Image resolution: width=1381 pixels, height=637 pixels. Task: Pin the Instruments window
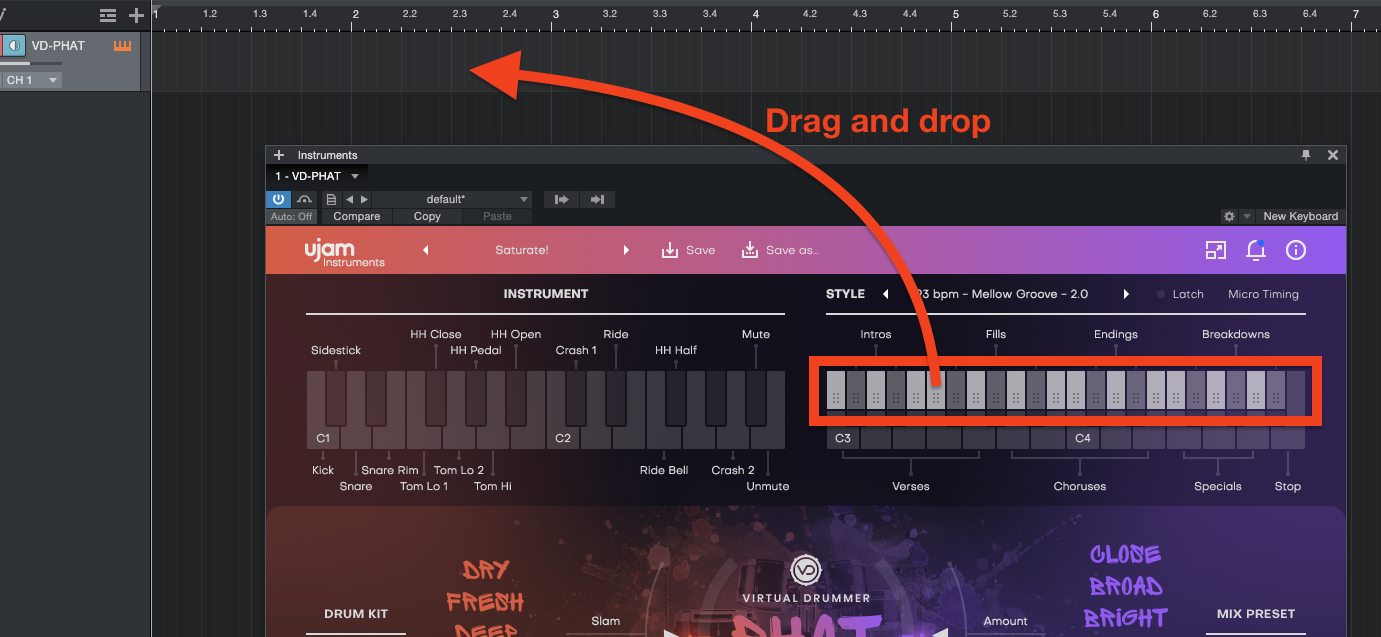tap(1306, 155)
